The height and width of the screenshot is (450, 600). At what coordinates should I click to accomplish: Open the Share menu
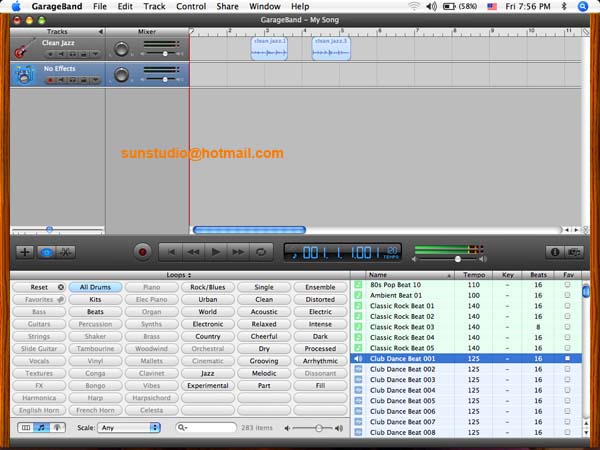point(227,7)
